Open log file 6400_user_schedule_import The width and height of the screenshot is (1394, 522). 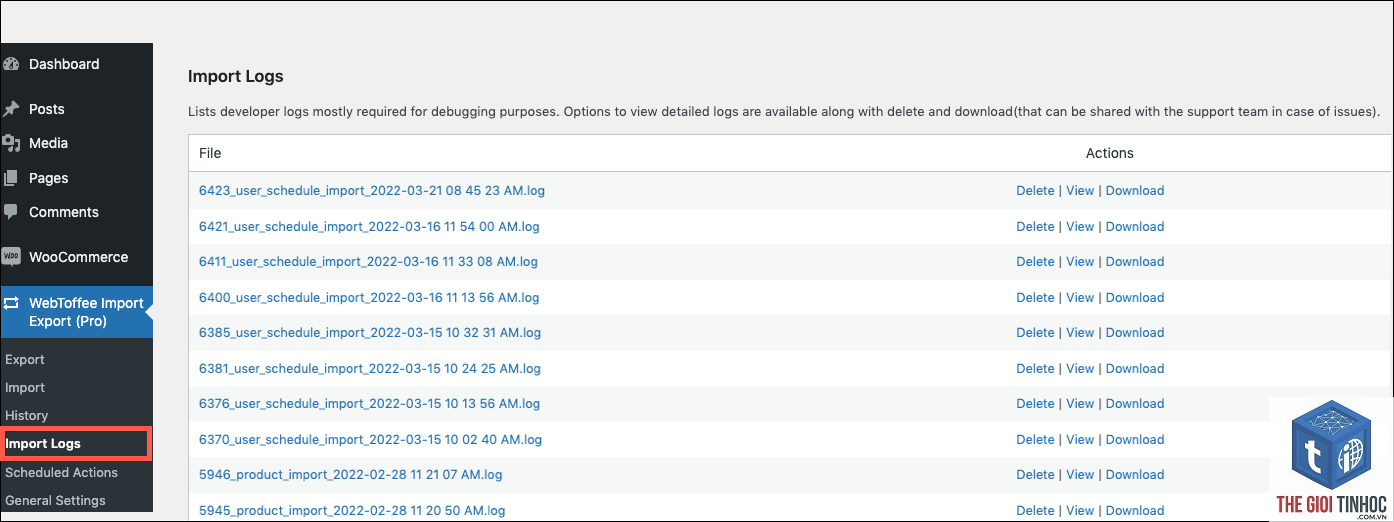point(369,297)
